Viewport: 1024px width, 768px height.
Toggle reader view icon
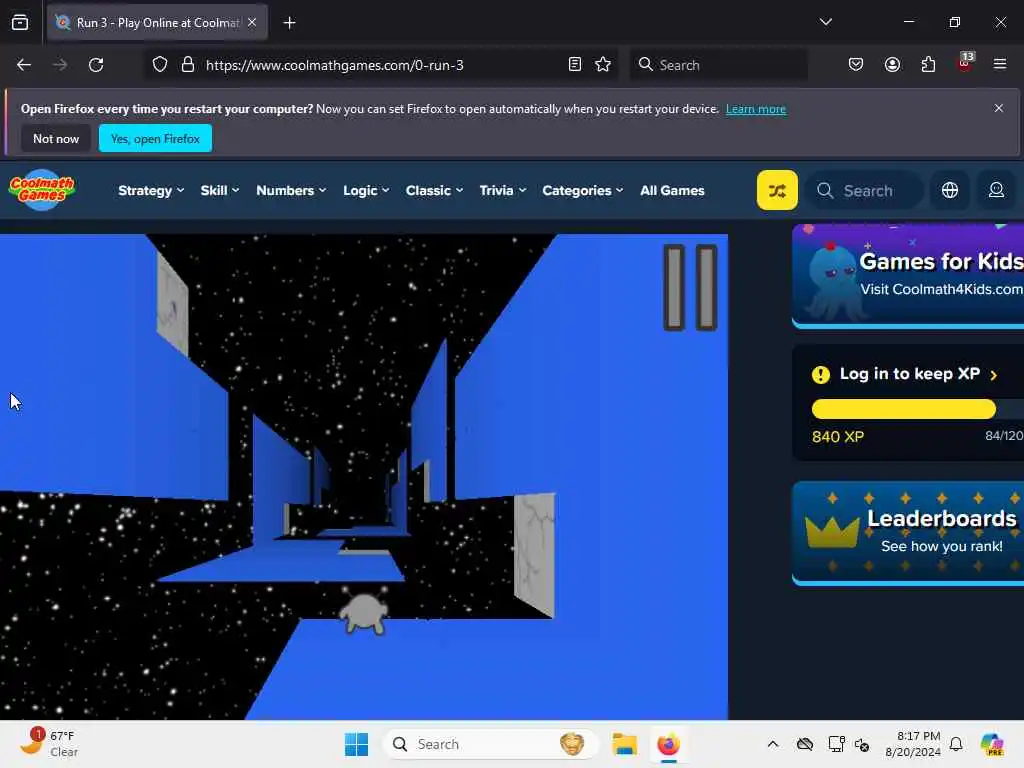(x=575, y=65)
